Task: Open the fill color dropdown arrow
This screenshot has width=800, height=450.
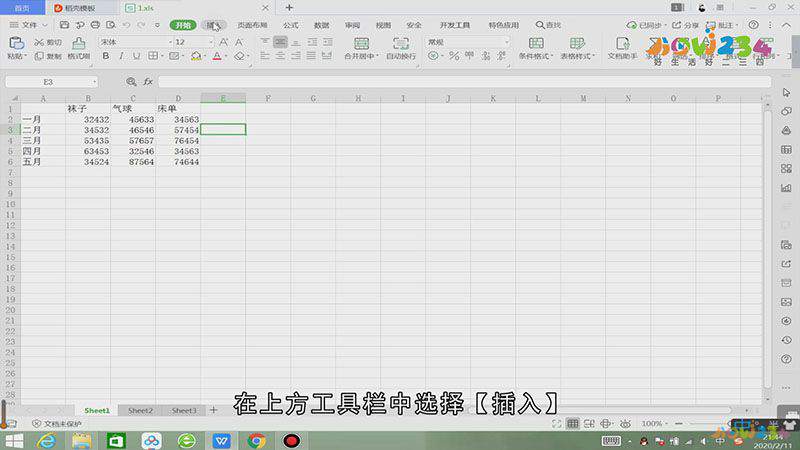Action: point(205,56)
